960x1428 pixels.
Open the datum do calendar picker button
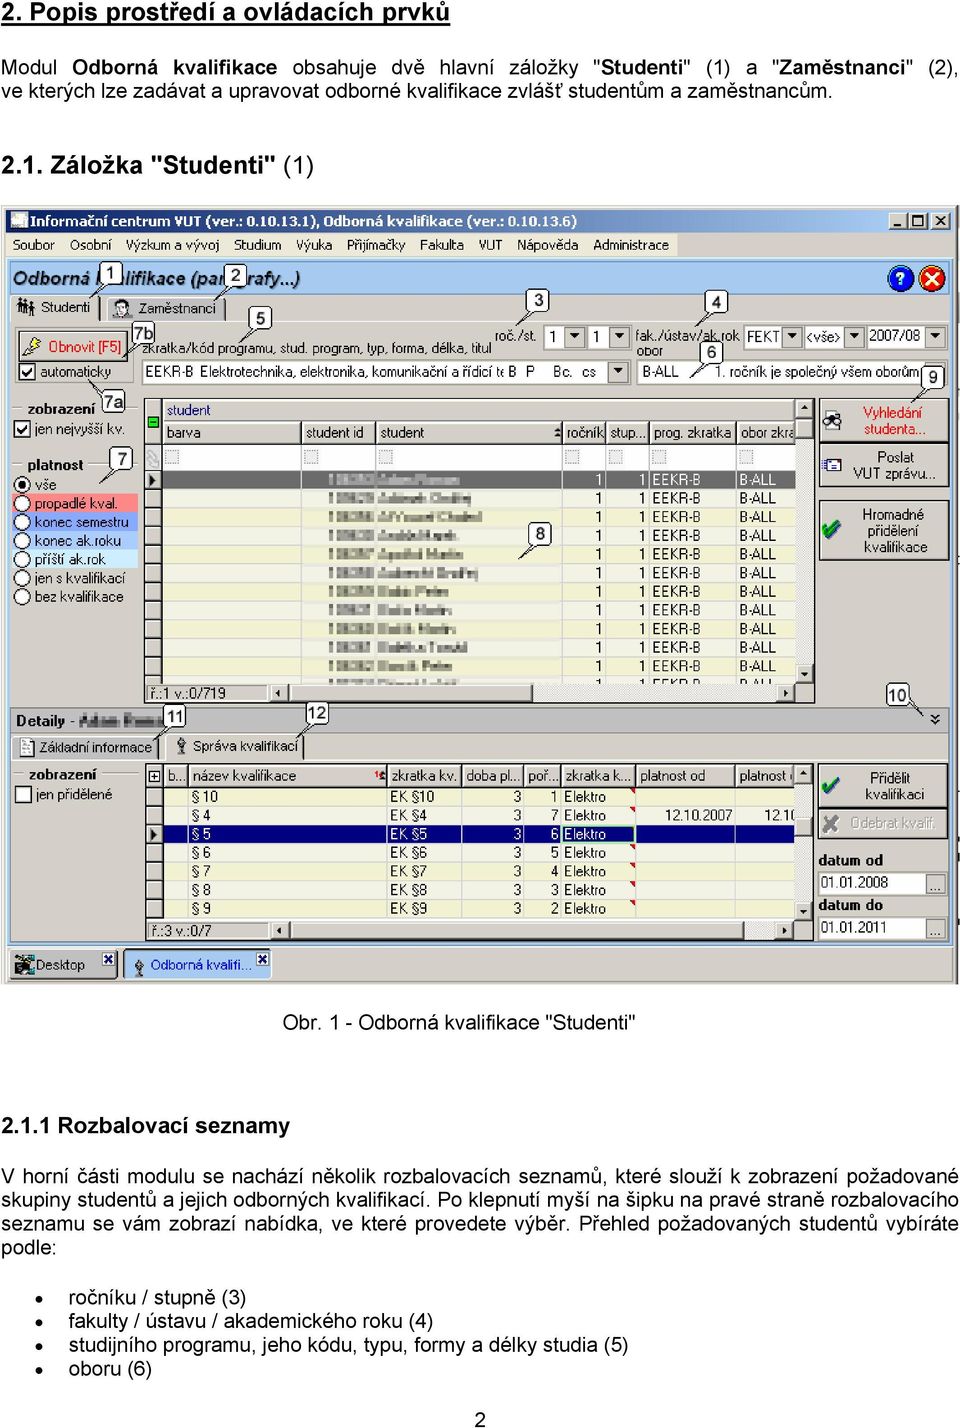tap(936, 929)
